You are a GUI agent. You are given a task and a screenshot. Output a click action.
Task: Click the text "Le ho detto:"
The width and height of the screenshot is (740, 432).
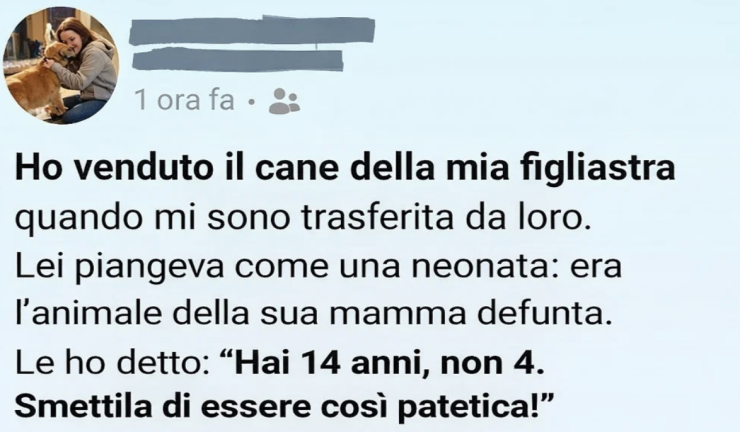113,363
